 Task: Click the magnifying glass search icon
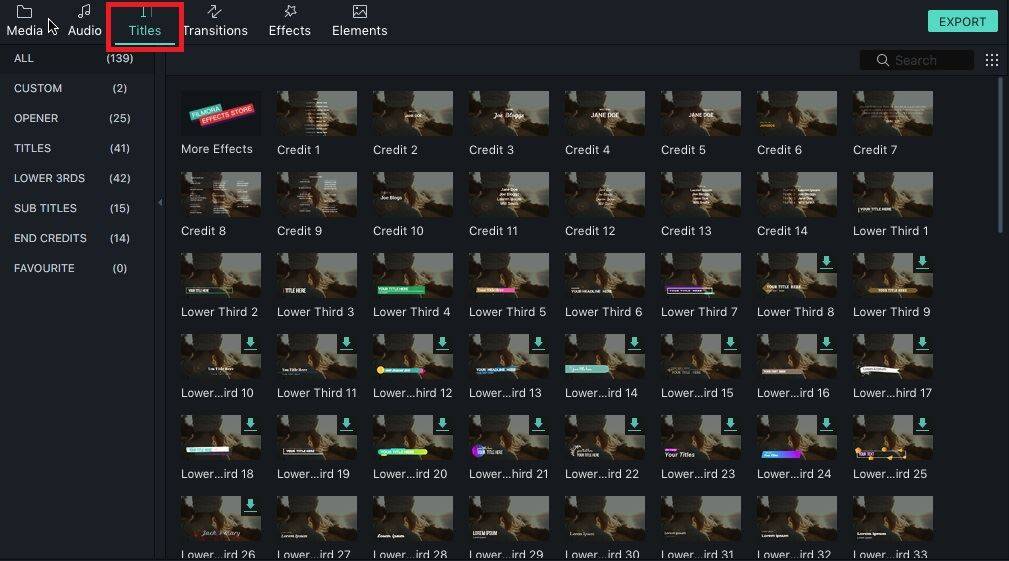click(x=882, y=60)
